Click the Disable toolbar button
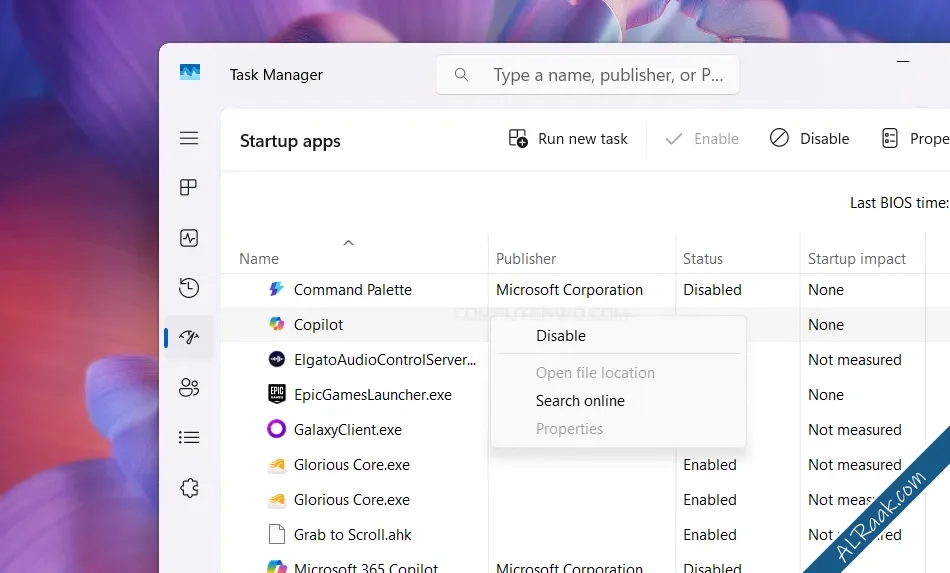Screen dimensions: 950x573 809,139
